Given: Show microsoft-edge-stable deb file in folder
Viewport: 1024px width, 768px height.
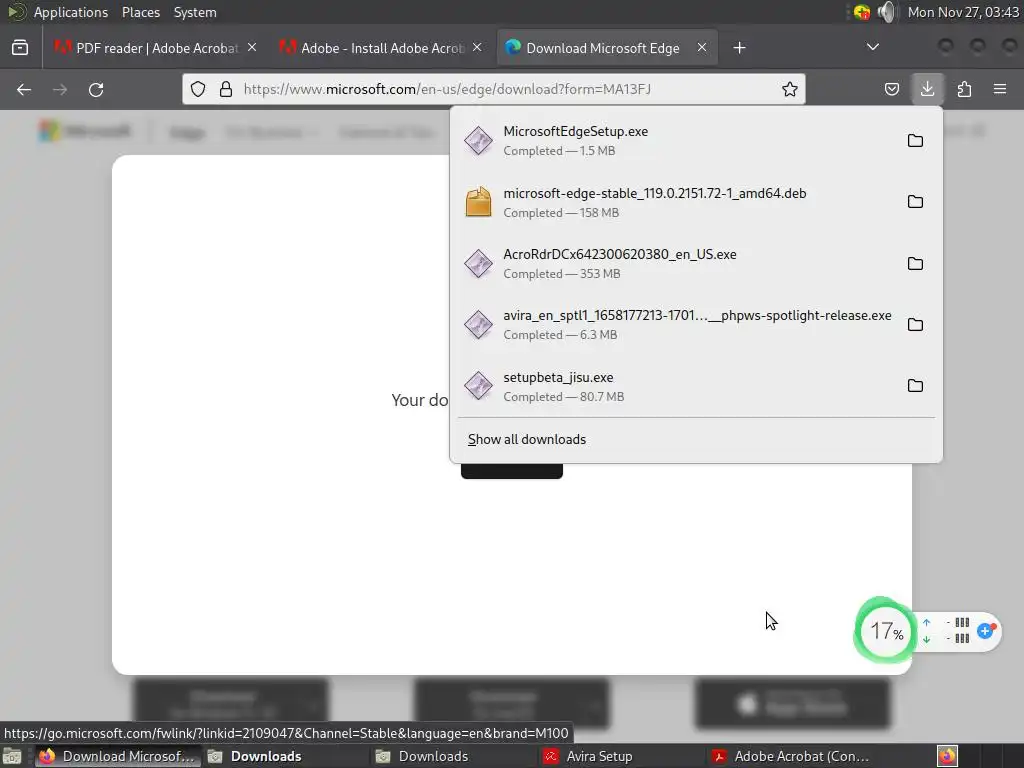Looking at the screenshot, I should click(915, 202).
